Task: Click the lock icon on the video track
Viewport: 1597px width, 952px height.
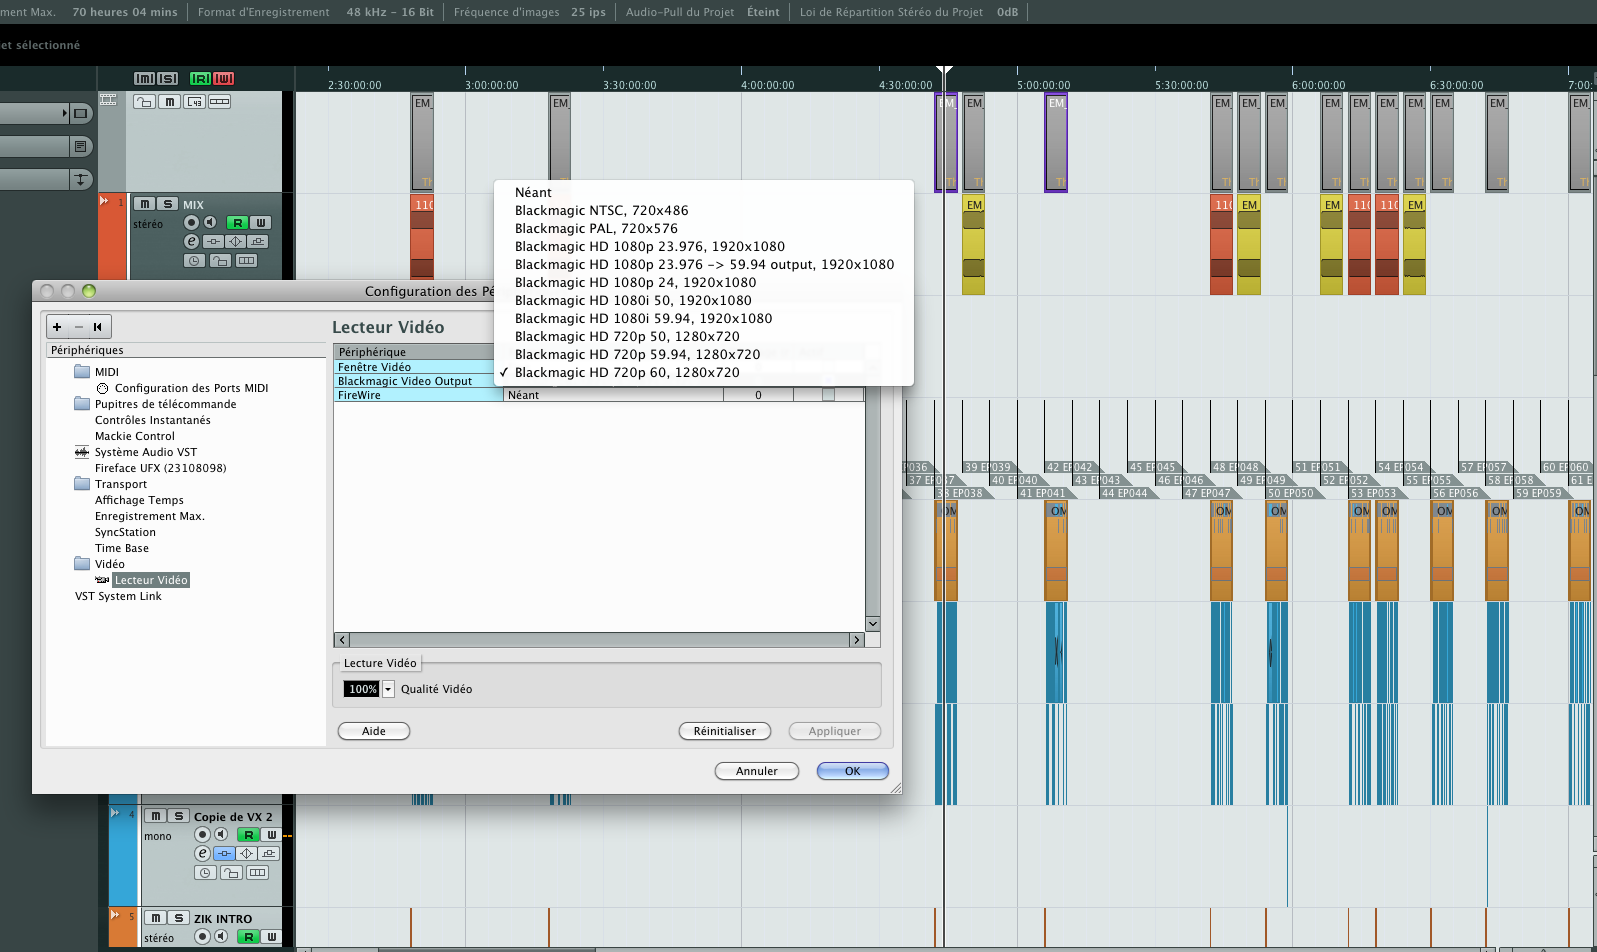Action: coord(144,101)
